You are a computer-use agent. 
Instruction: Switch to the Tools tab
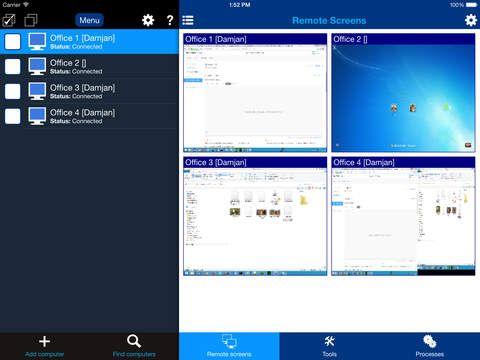(x=329, y=346)
